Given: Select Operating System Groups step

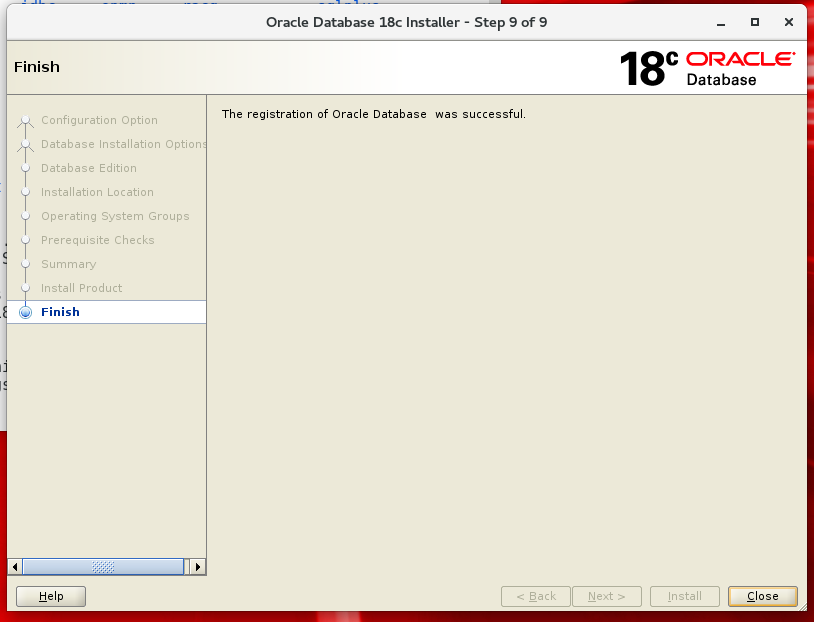Looking at the screenshot, I should pos(115,216).
